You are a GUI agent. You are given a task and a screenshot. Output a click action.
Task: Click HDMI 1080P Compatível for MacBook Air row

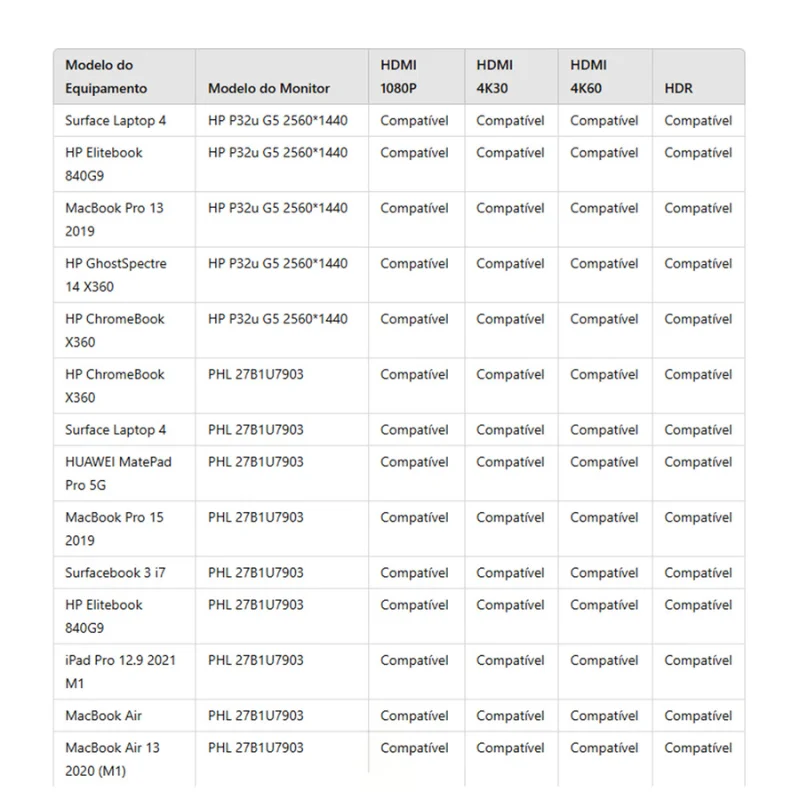[416, 715]
